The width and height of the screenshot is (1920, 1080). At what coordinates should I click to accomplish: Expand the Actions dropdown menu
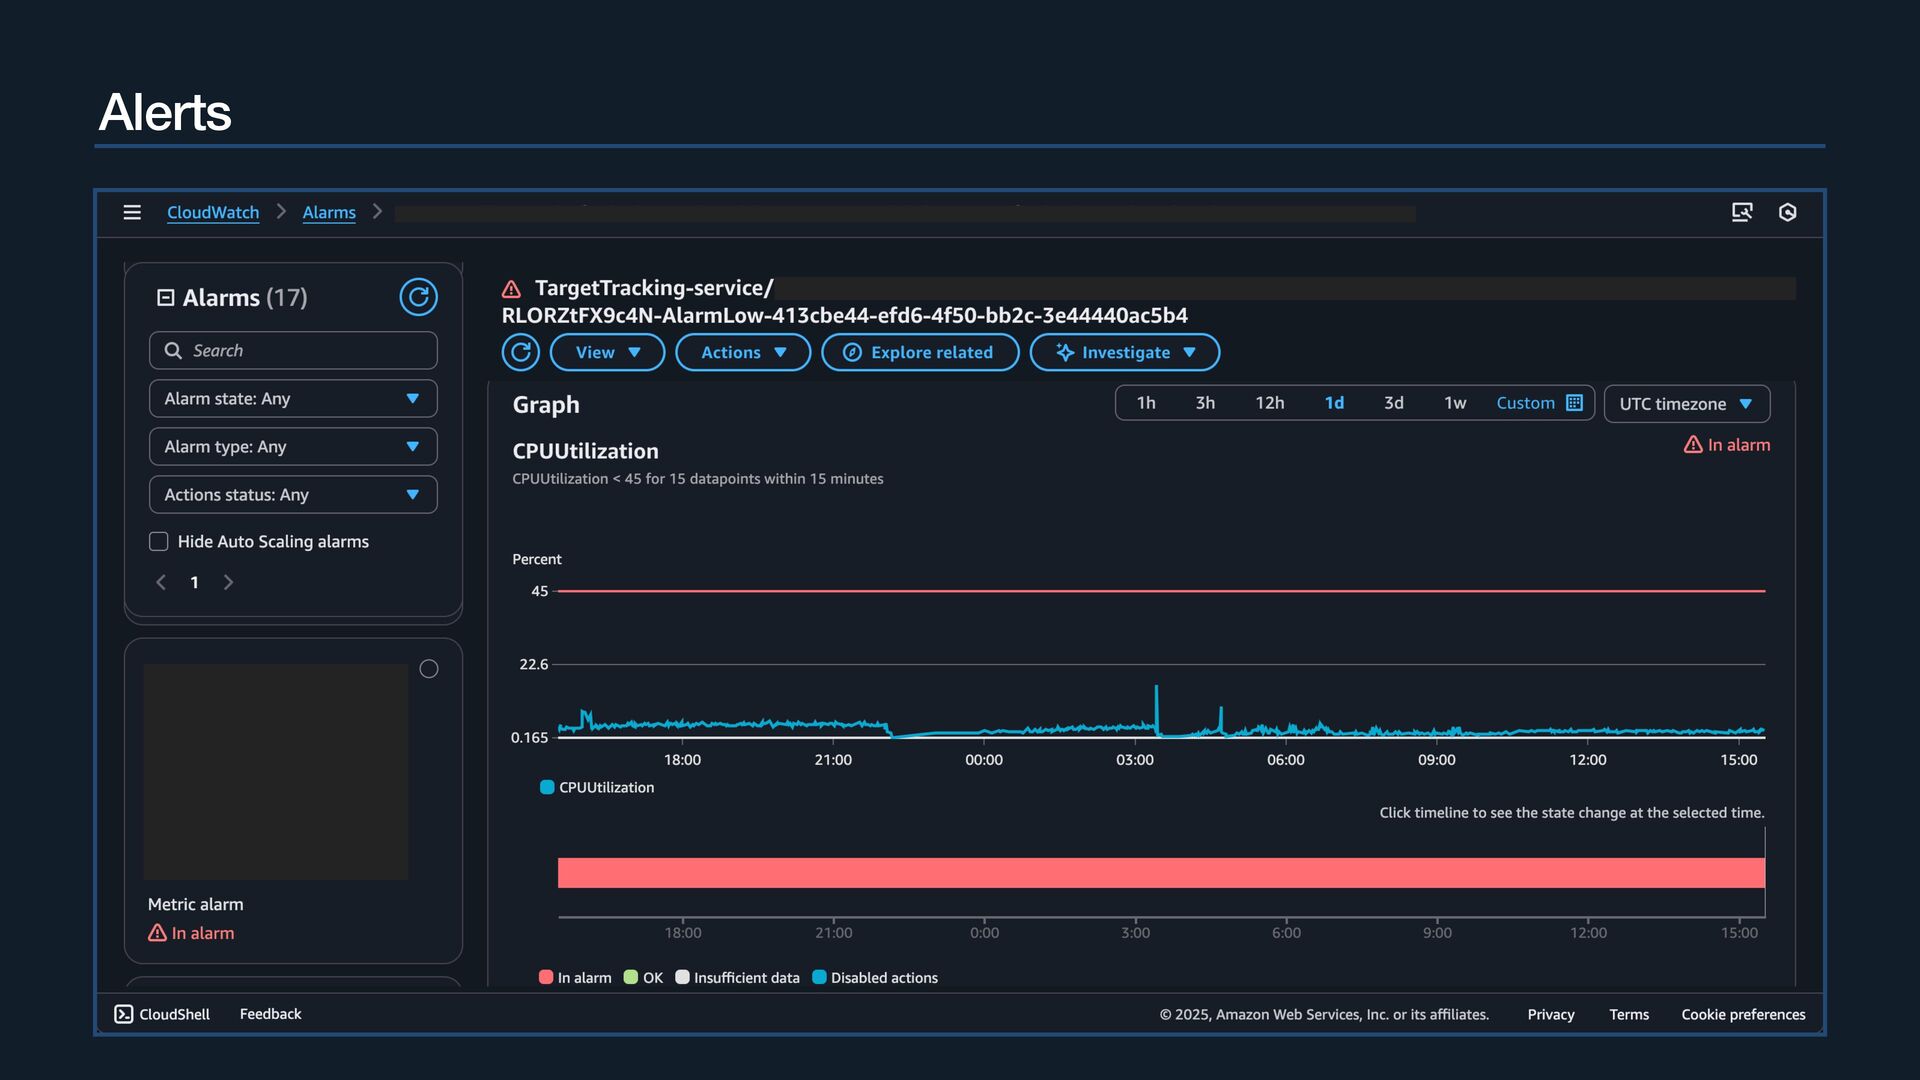[x=743, y=352]
